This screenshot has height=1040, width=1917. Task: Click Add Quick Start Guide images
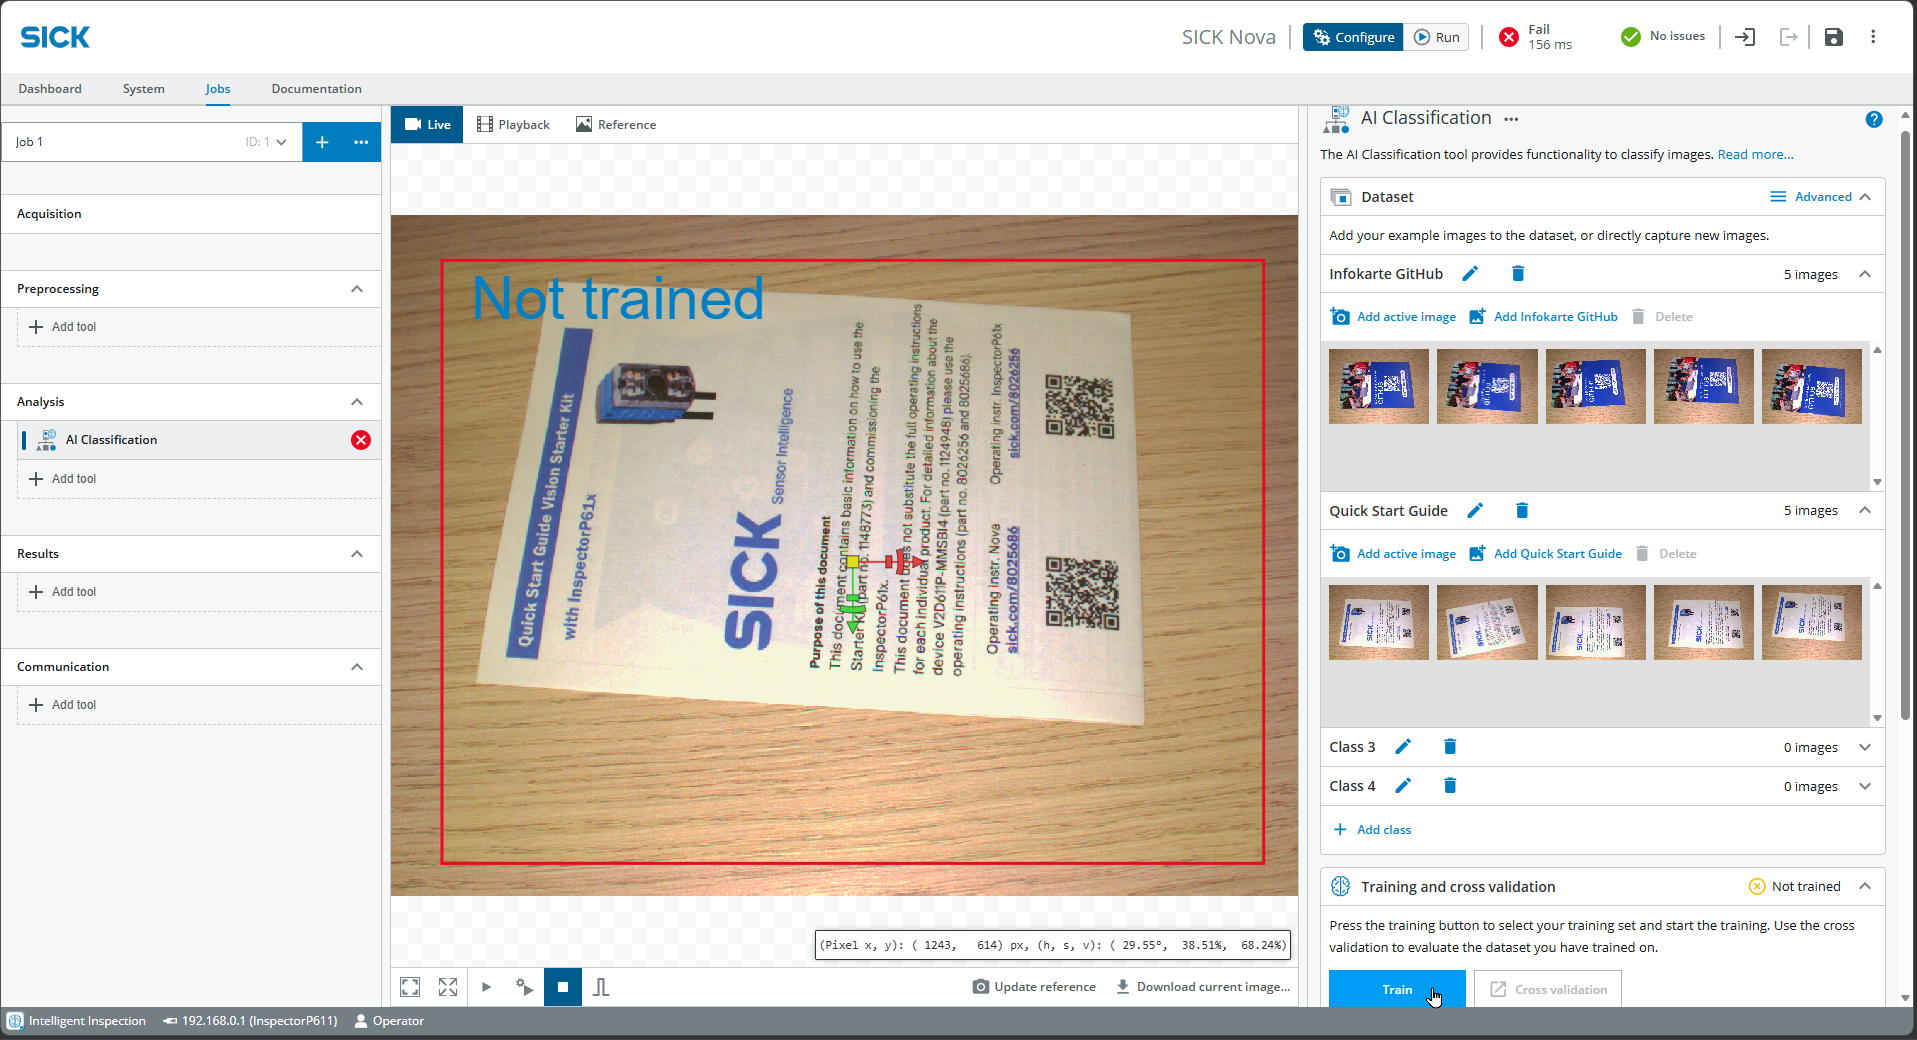(1545, 554)
